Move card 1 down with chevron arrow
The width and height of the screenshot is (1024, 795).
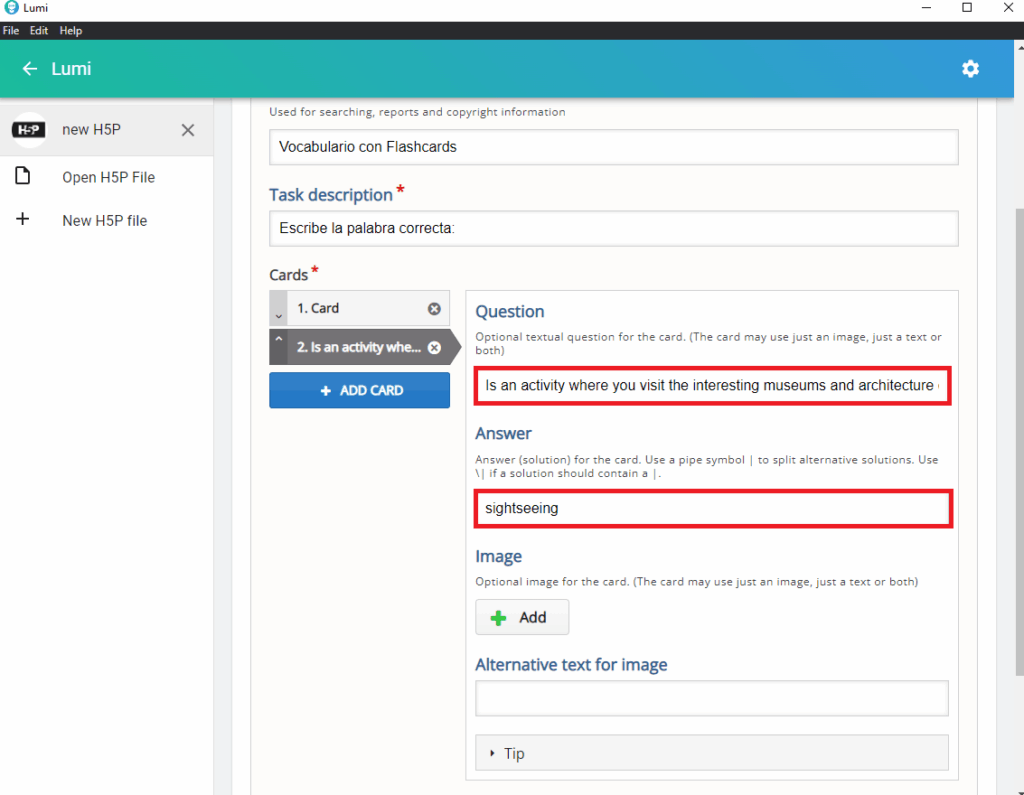[278, 315]
